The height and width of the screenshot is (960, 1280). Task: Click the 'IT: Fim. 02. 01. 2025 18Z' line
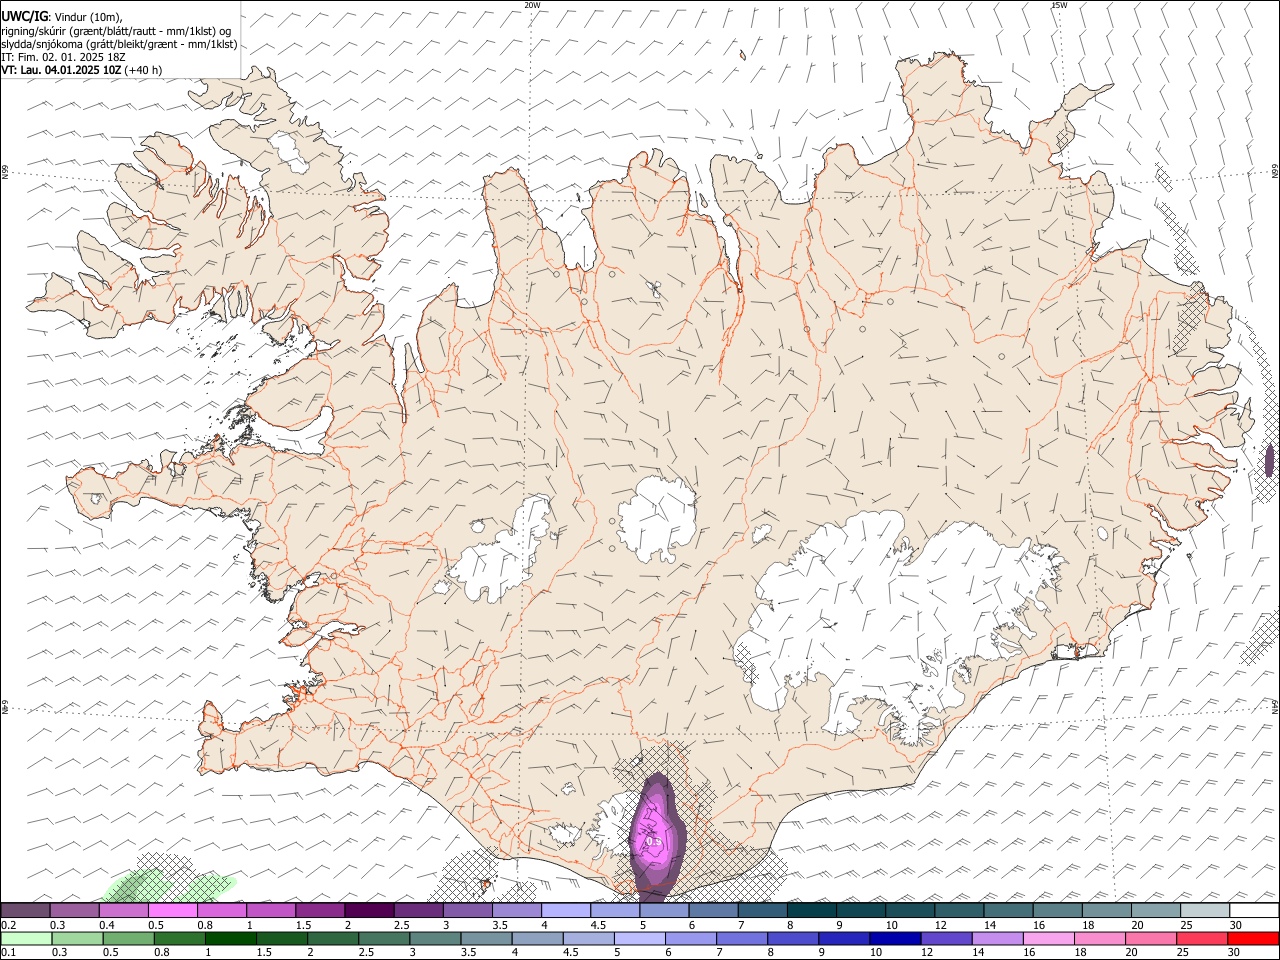click(63, 57)
